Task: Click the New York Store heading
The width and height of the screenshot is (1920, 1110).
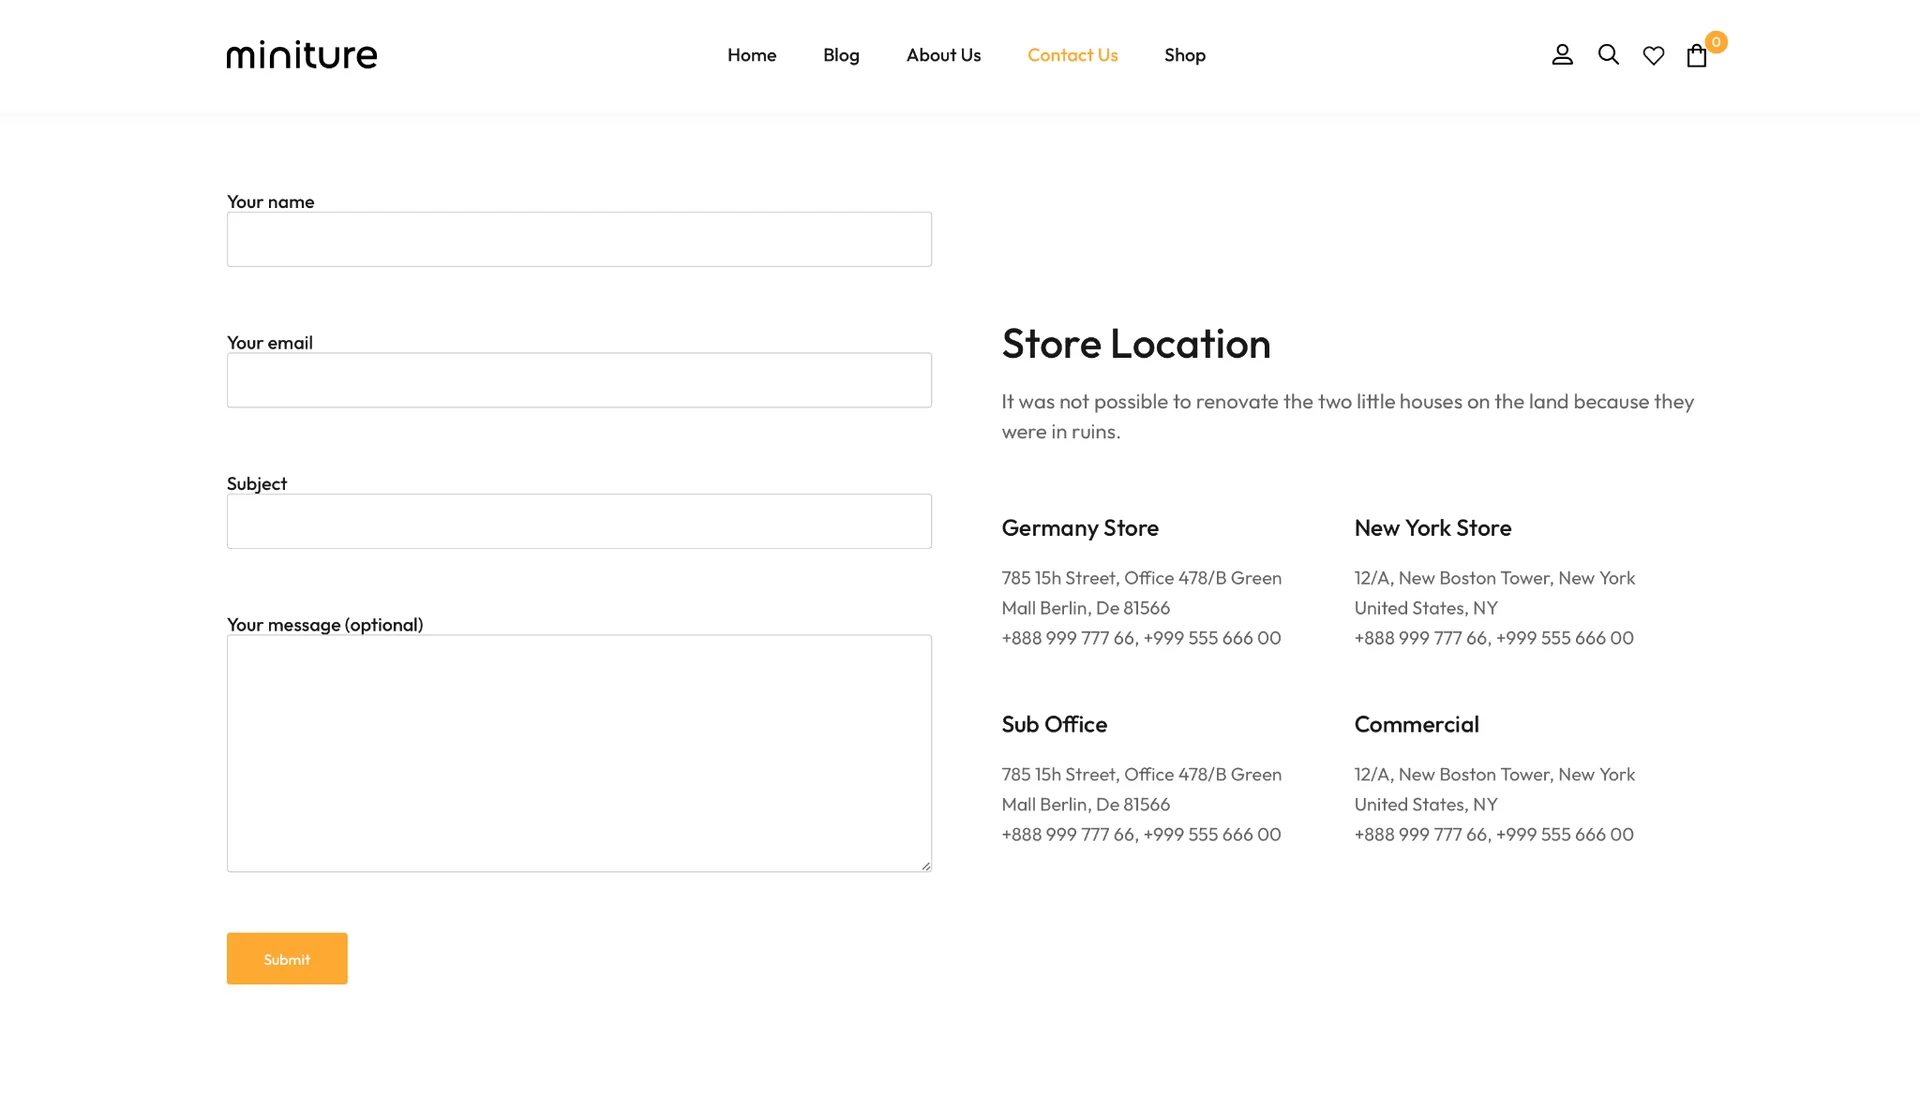Action: point(1432,528)
